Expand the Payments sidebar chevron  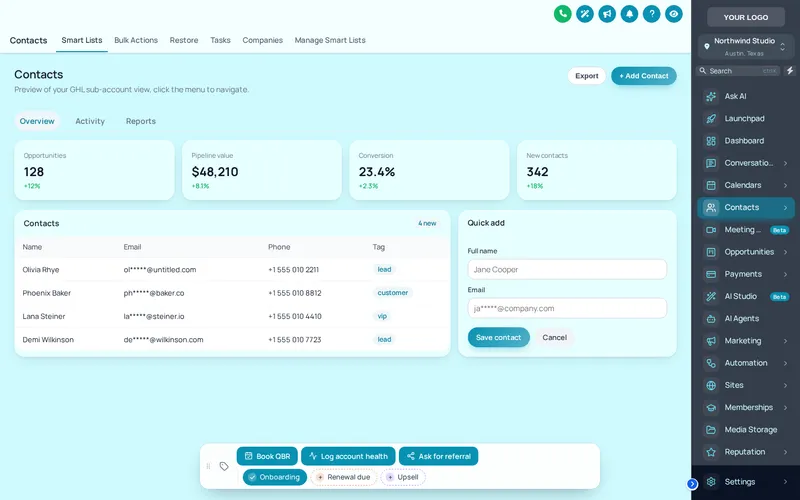pos(785,274)
